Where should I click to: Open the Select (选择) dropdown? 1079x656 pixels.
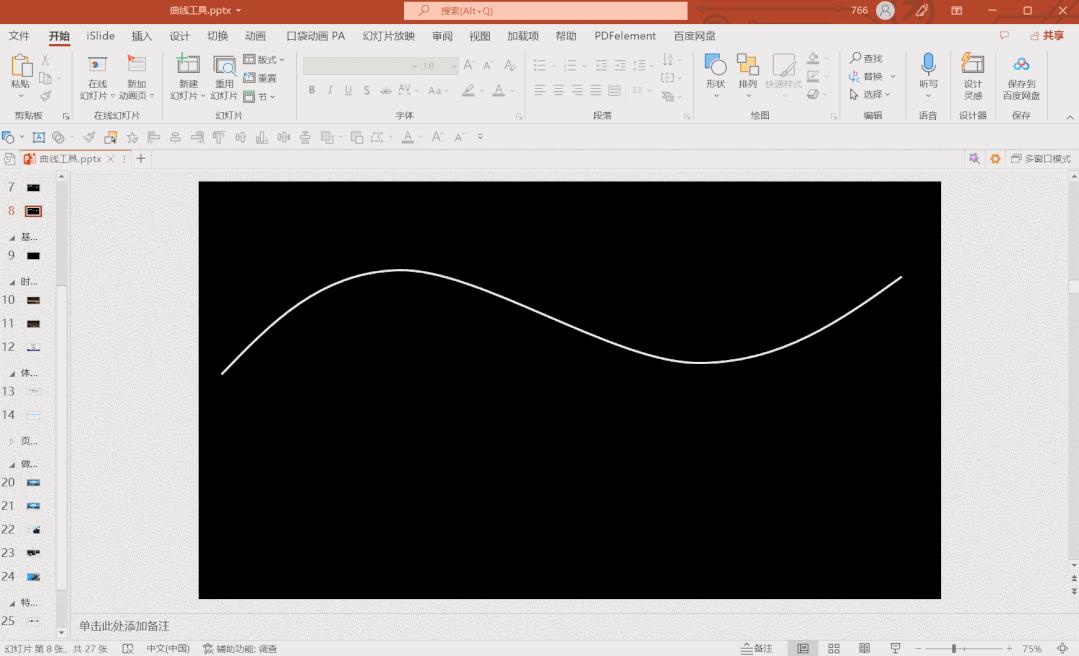click(x=871, y=95)
